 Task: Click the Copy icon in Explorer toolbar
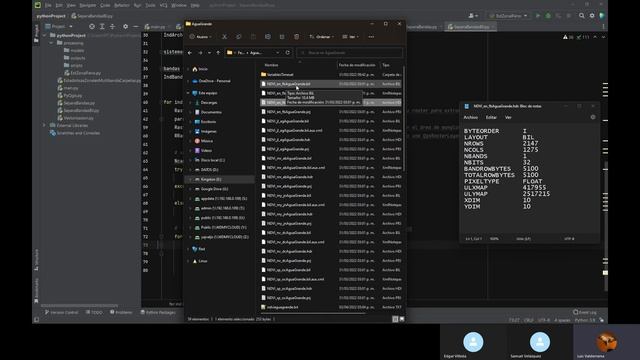(x=239, y=37)
